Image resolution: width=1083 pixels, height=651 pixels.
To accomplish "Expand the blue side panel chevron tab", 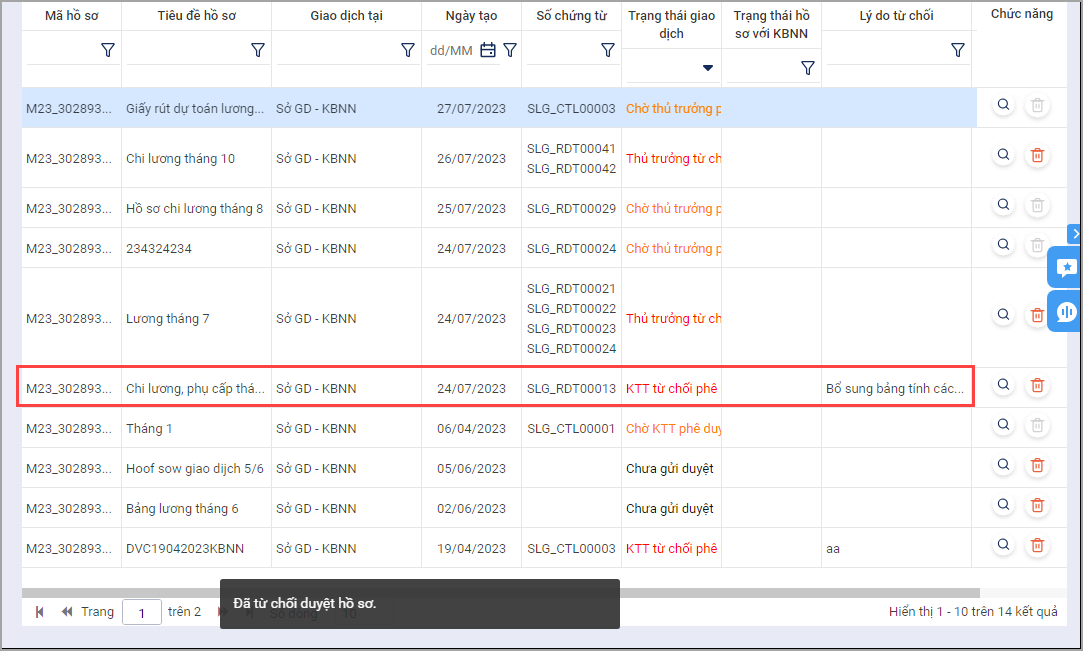I will click(x=1075, y=234).
